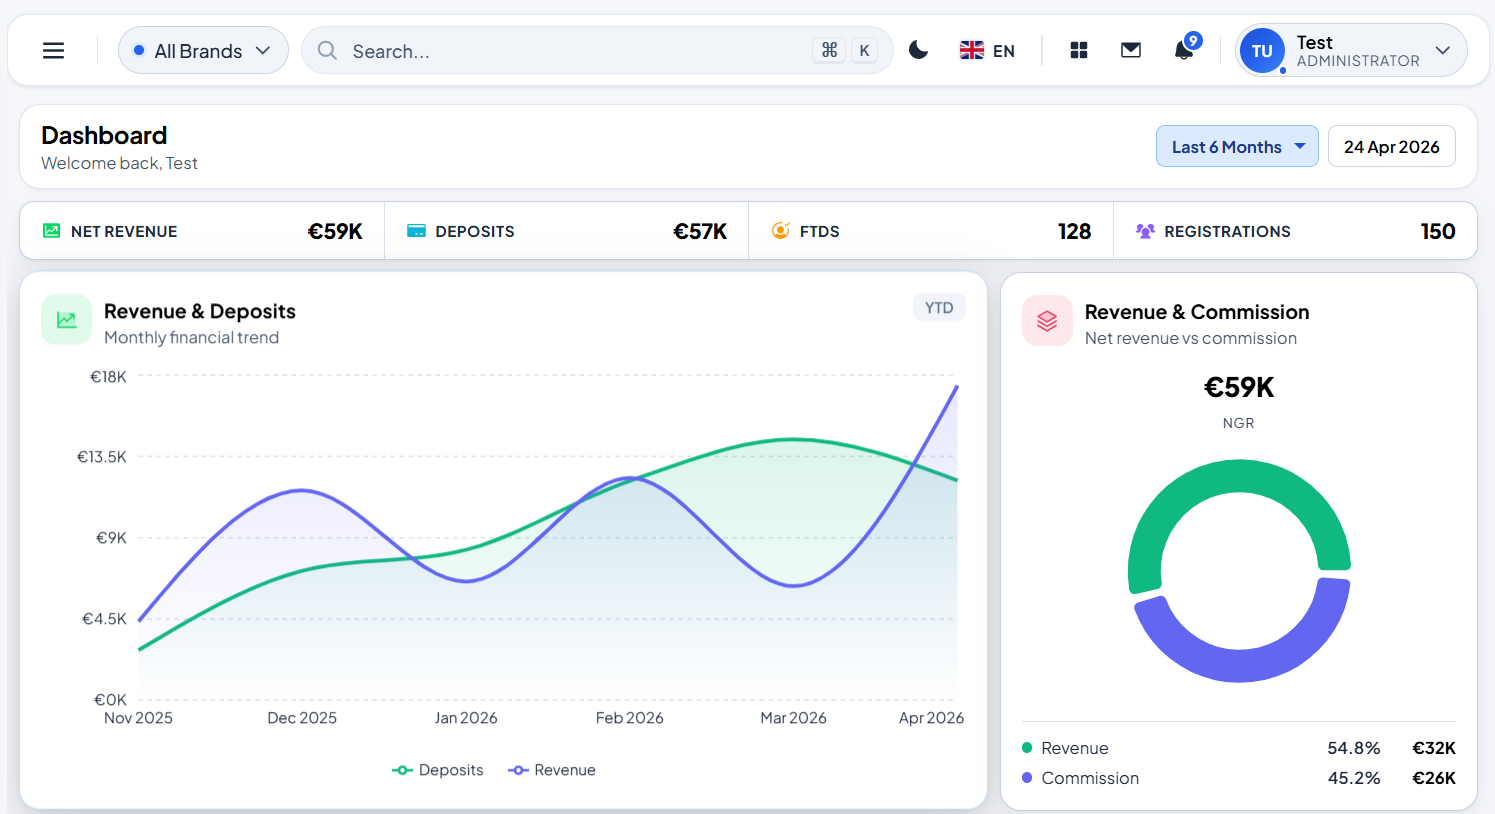Click the Revenue & Commission layers icon
The image size is (1495, 814).
click(x=1047, y=320)
